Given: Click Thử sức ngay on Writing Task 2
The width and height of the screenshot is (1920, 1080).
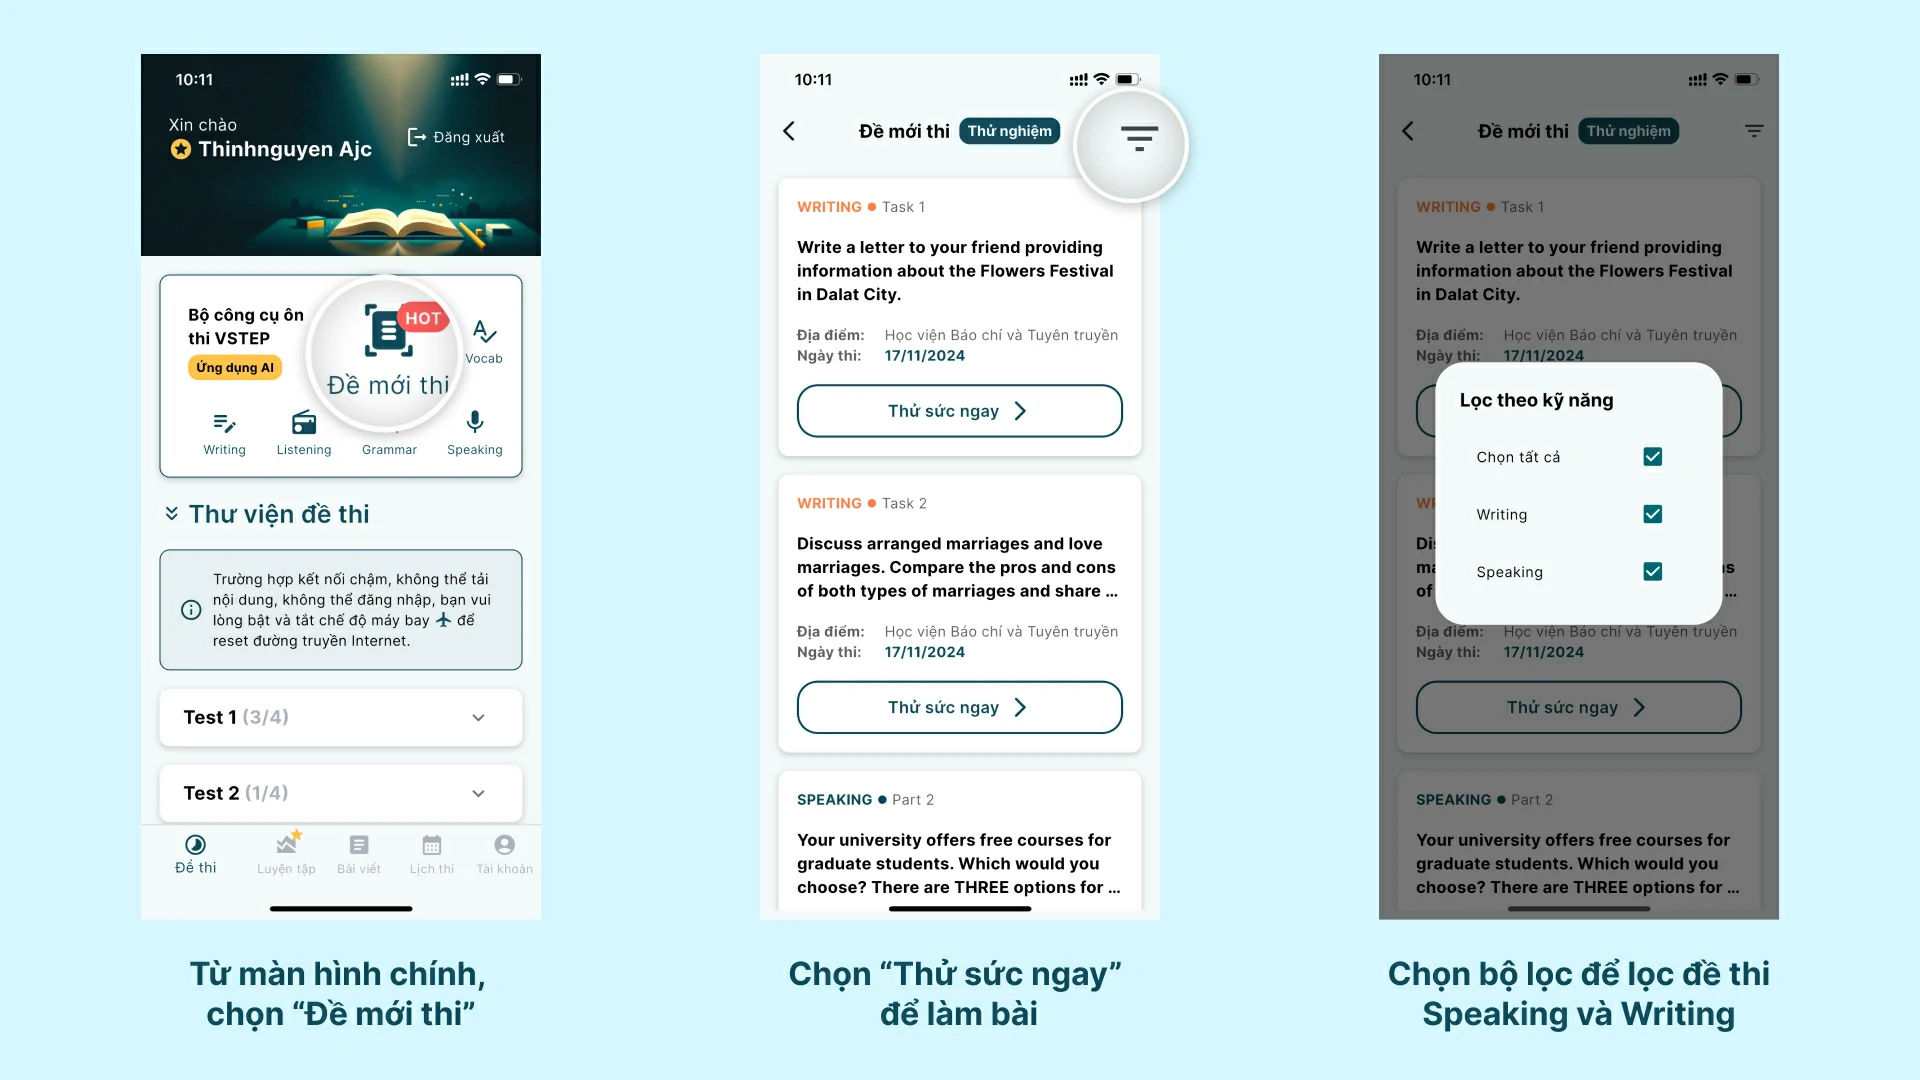Looking at the screenshot, I should click(957, 705).
